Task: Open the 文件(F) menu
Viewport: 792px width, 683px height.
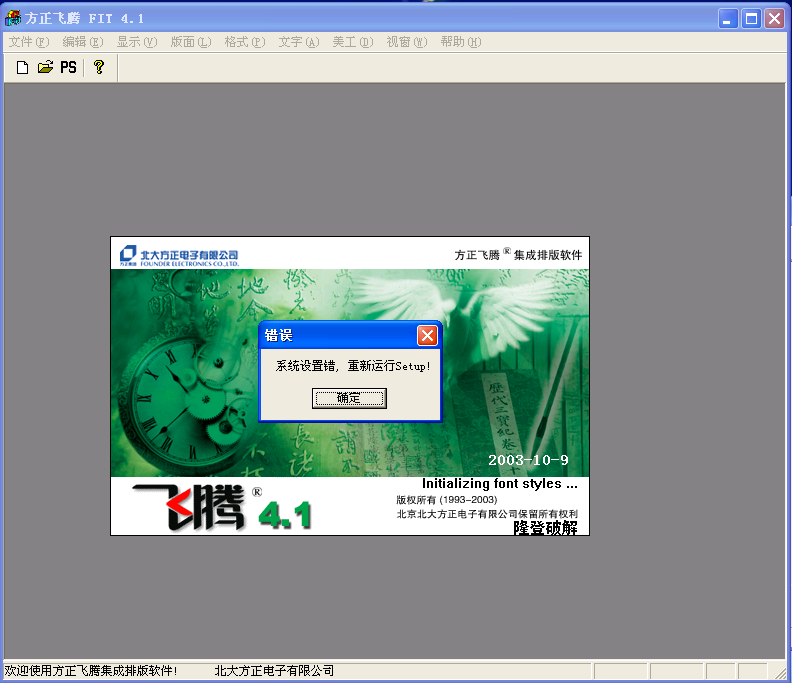Action: click(29, 42)
